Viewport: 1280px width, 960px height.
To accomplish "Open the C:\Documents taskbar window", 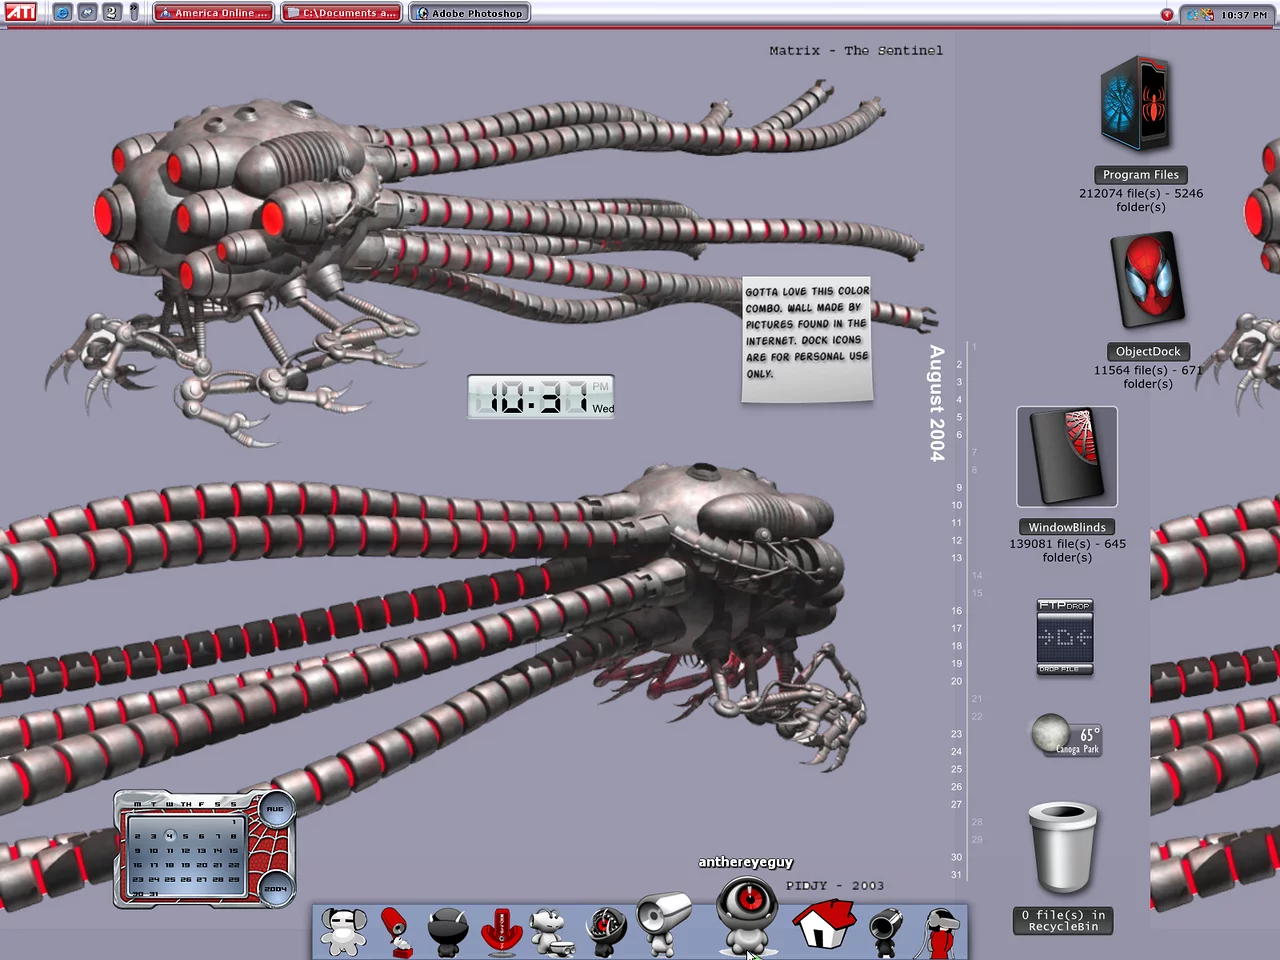I will [341, 13].
